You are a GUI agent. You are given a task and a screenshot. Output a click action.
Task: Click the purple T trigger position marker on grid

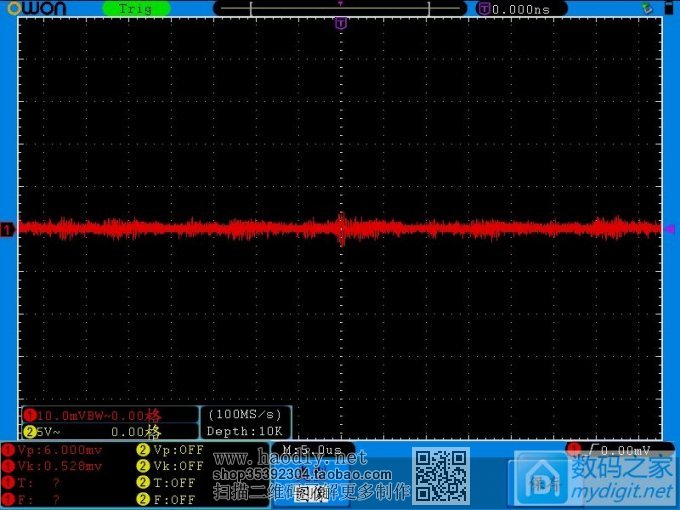coord(341,22)
